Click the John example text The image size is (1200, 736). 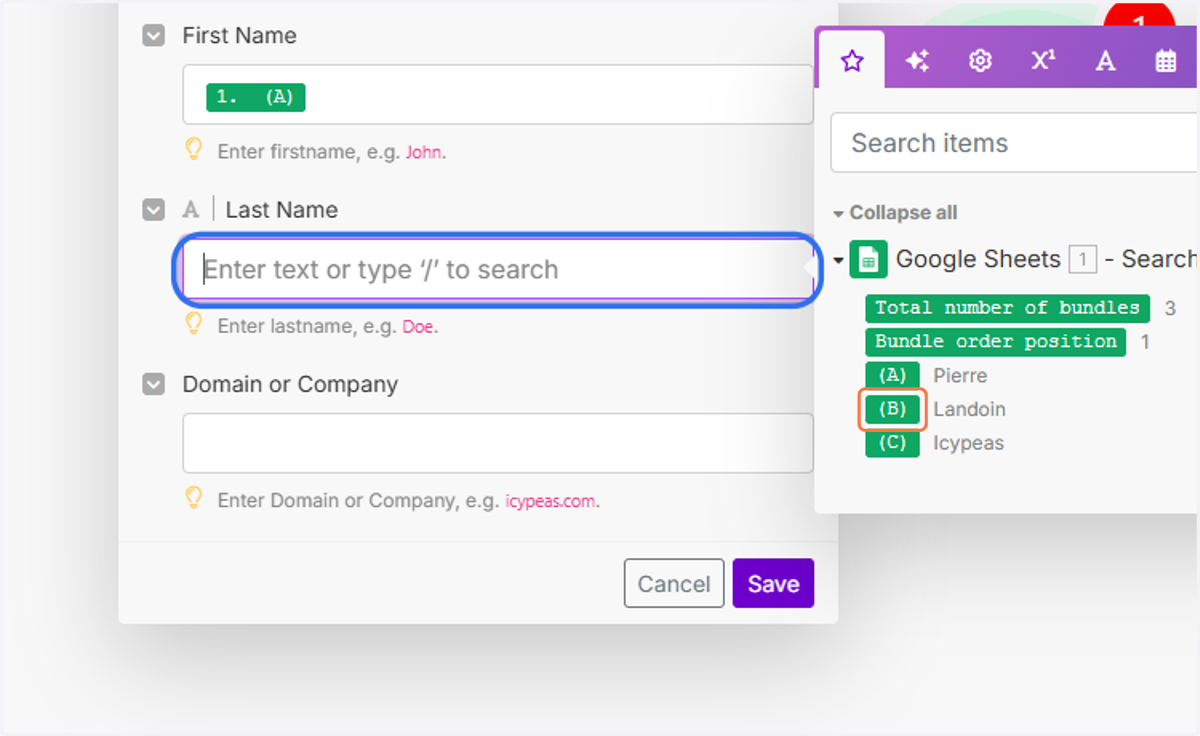click(x=424, y=153)
